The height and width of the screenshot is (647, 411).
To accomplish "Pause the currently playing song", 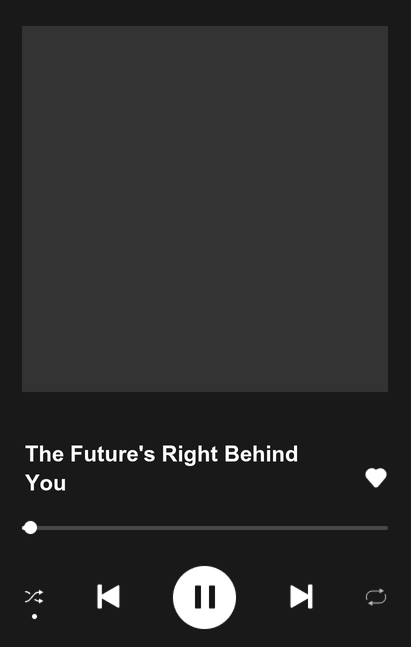I will 204,597.
